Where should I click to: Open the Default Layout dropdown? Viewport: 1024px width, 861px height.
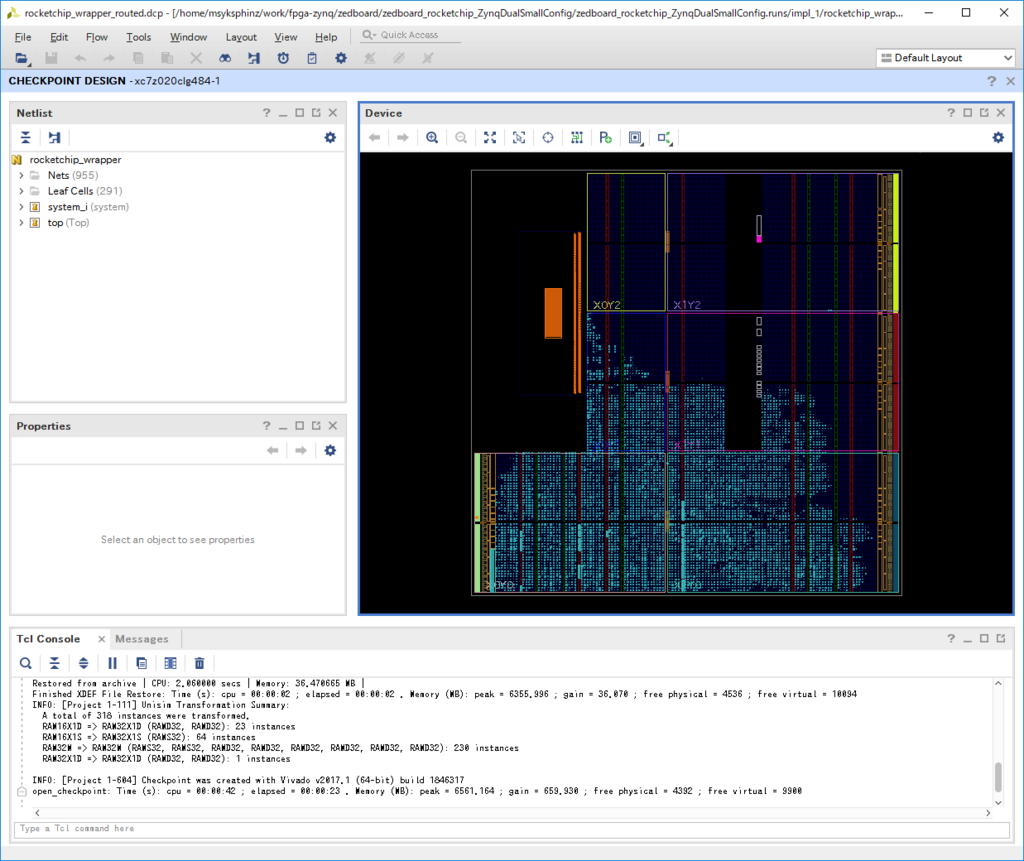pyautogui.click(x=945, y=58)
